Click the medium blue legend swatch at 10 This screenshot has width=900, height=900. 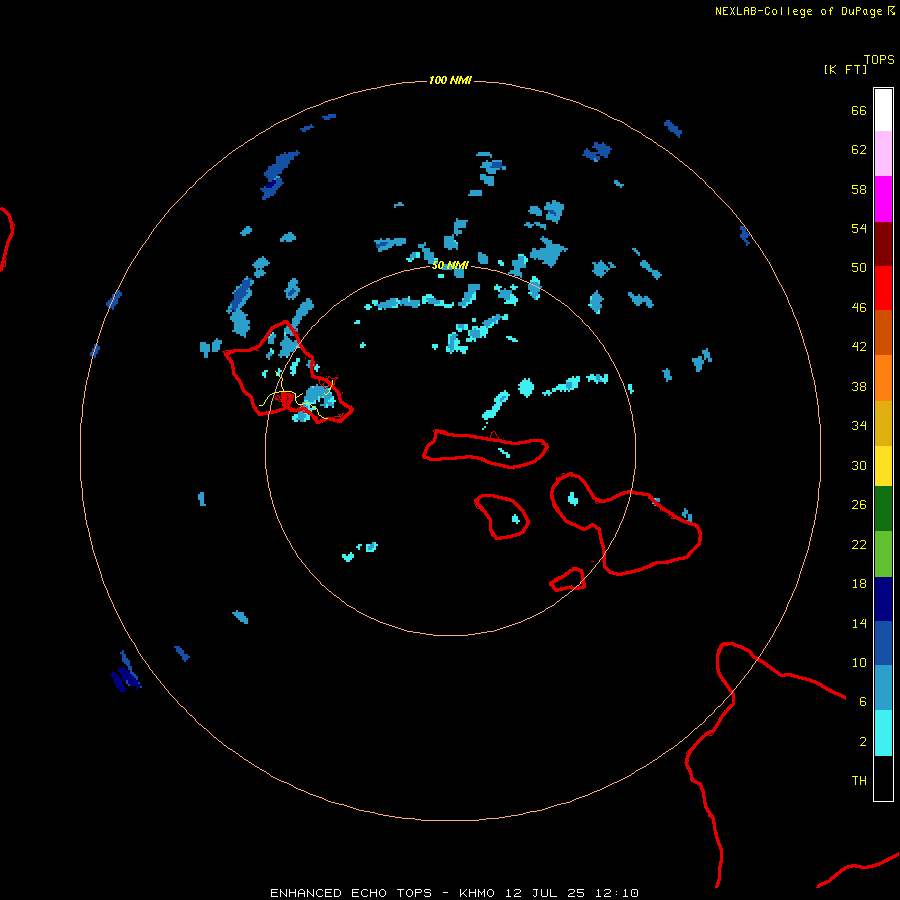(x=883, y=643)
